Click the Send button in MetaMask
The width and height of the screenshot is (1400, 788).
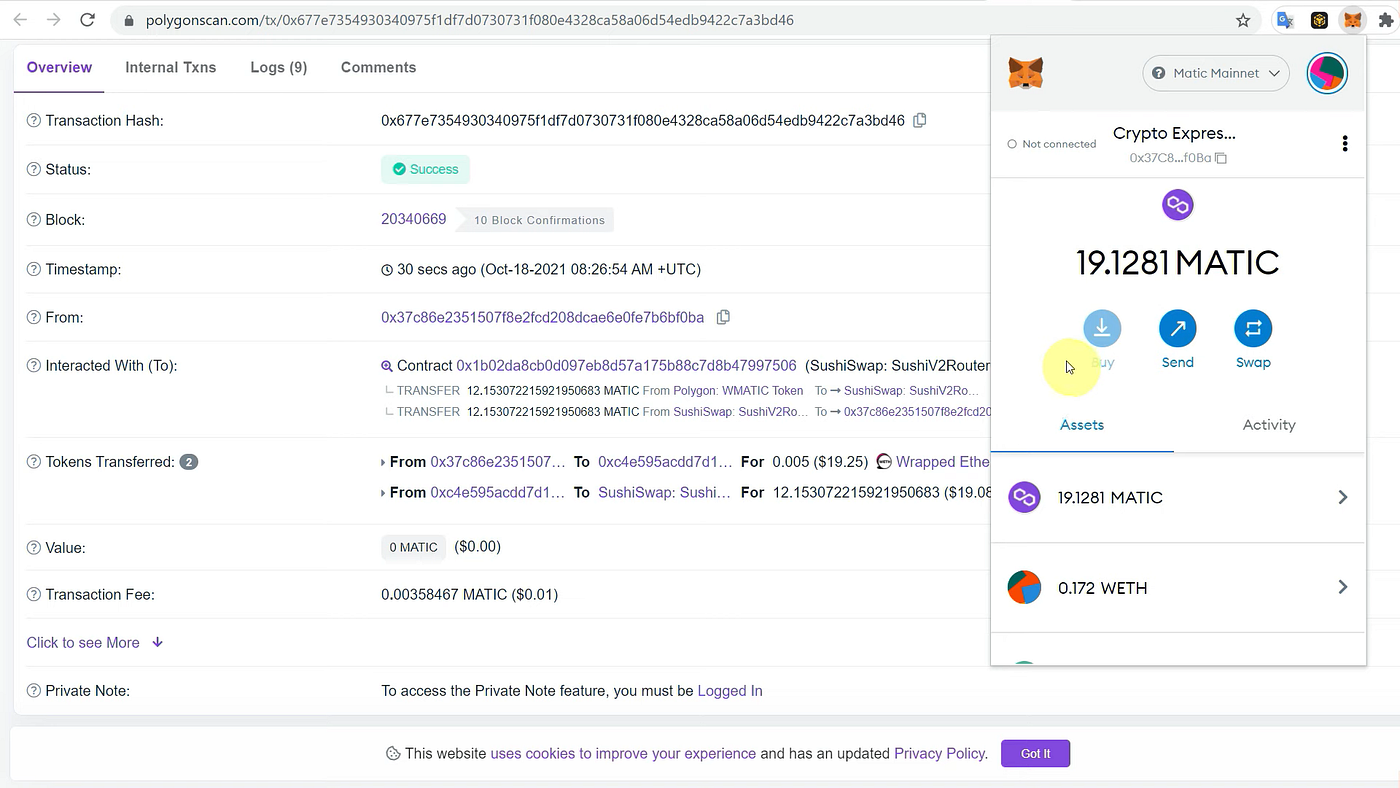click(1177, 340)
